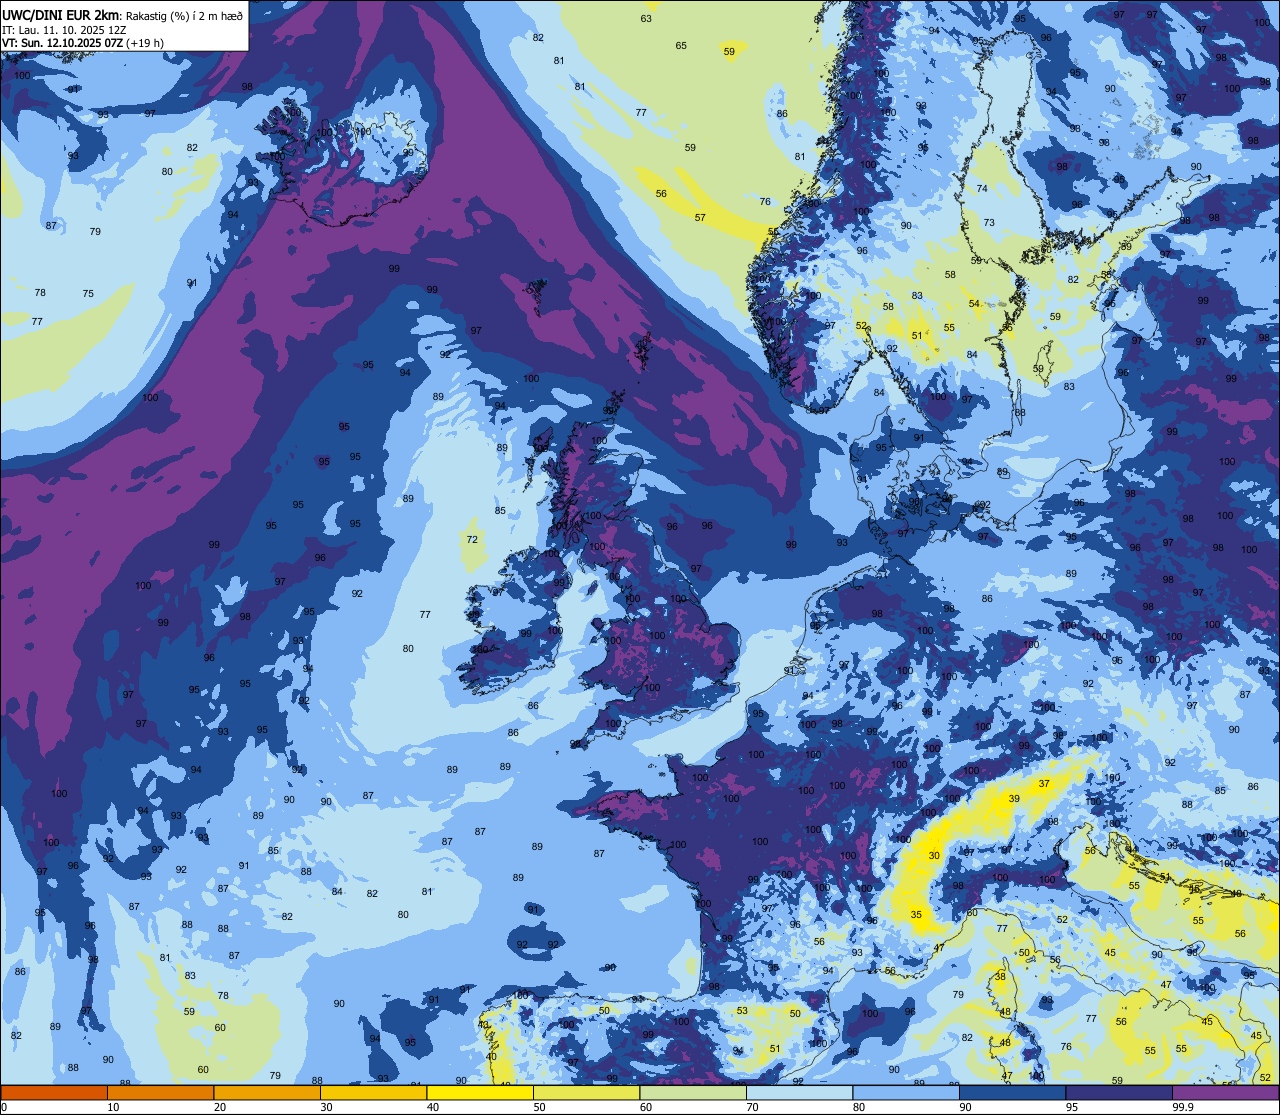Click the '63' value at the top
Image resolution: width=1280 pixels, height=1115 pixels.
646,19
